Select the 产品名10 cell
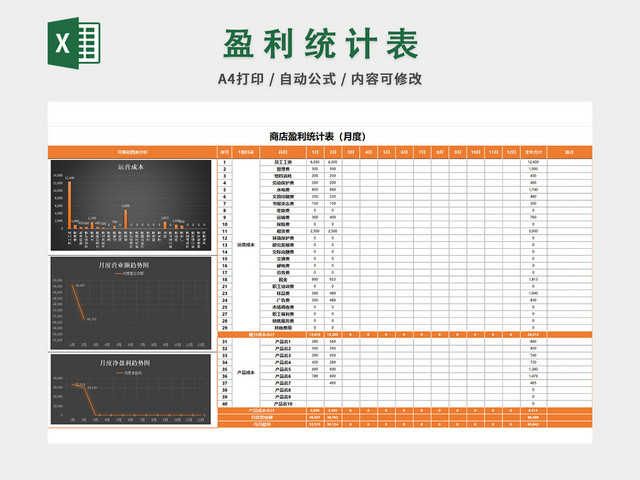The height and width of the screenshot is (480, 640). tap(283, 404)
